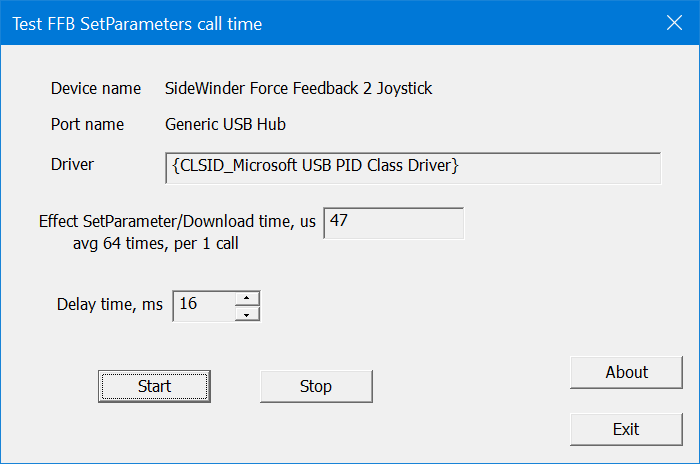
Task: Click the Stop button
Action: click(x=316, y=386)
